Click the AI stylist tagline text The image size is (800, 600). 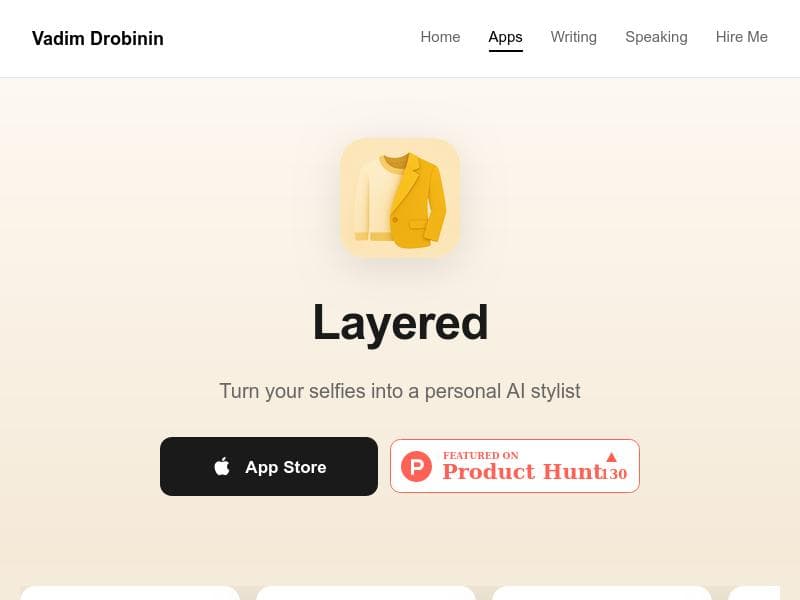click(x=400, y=391)
